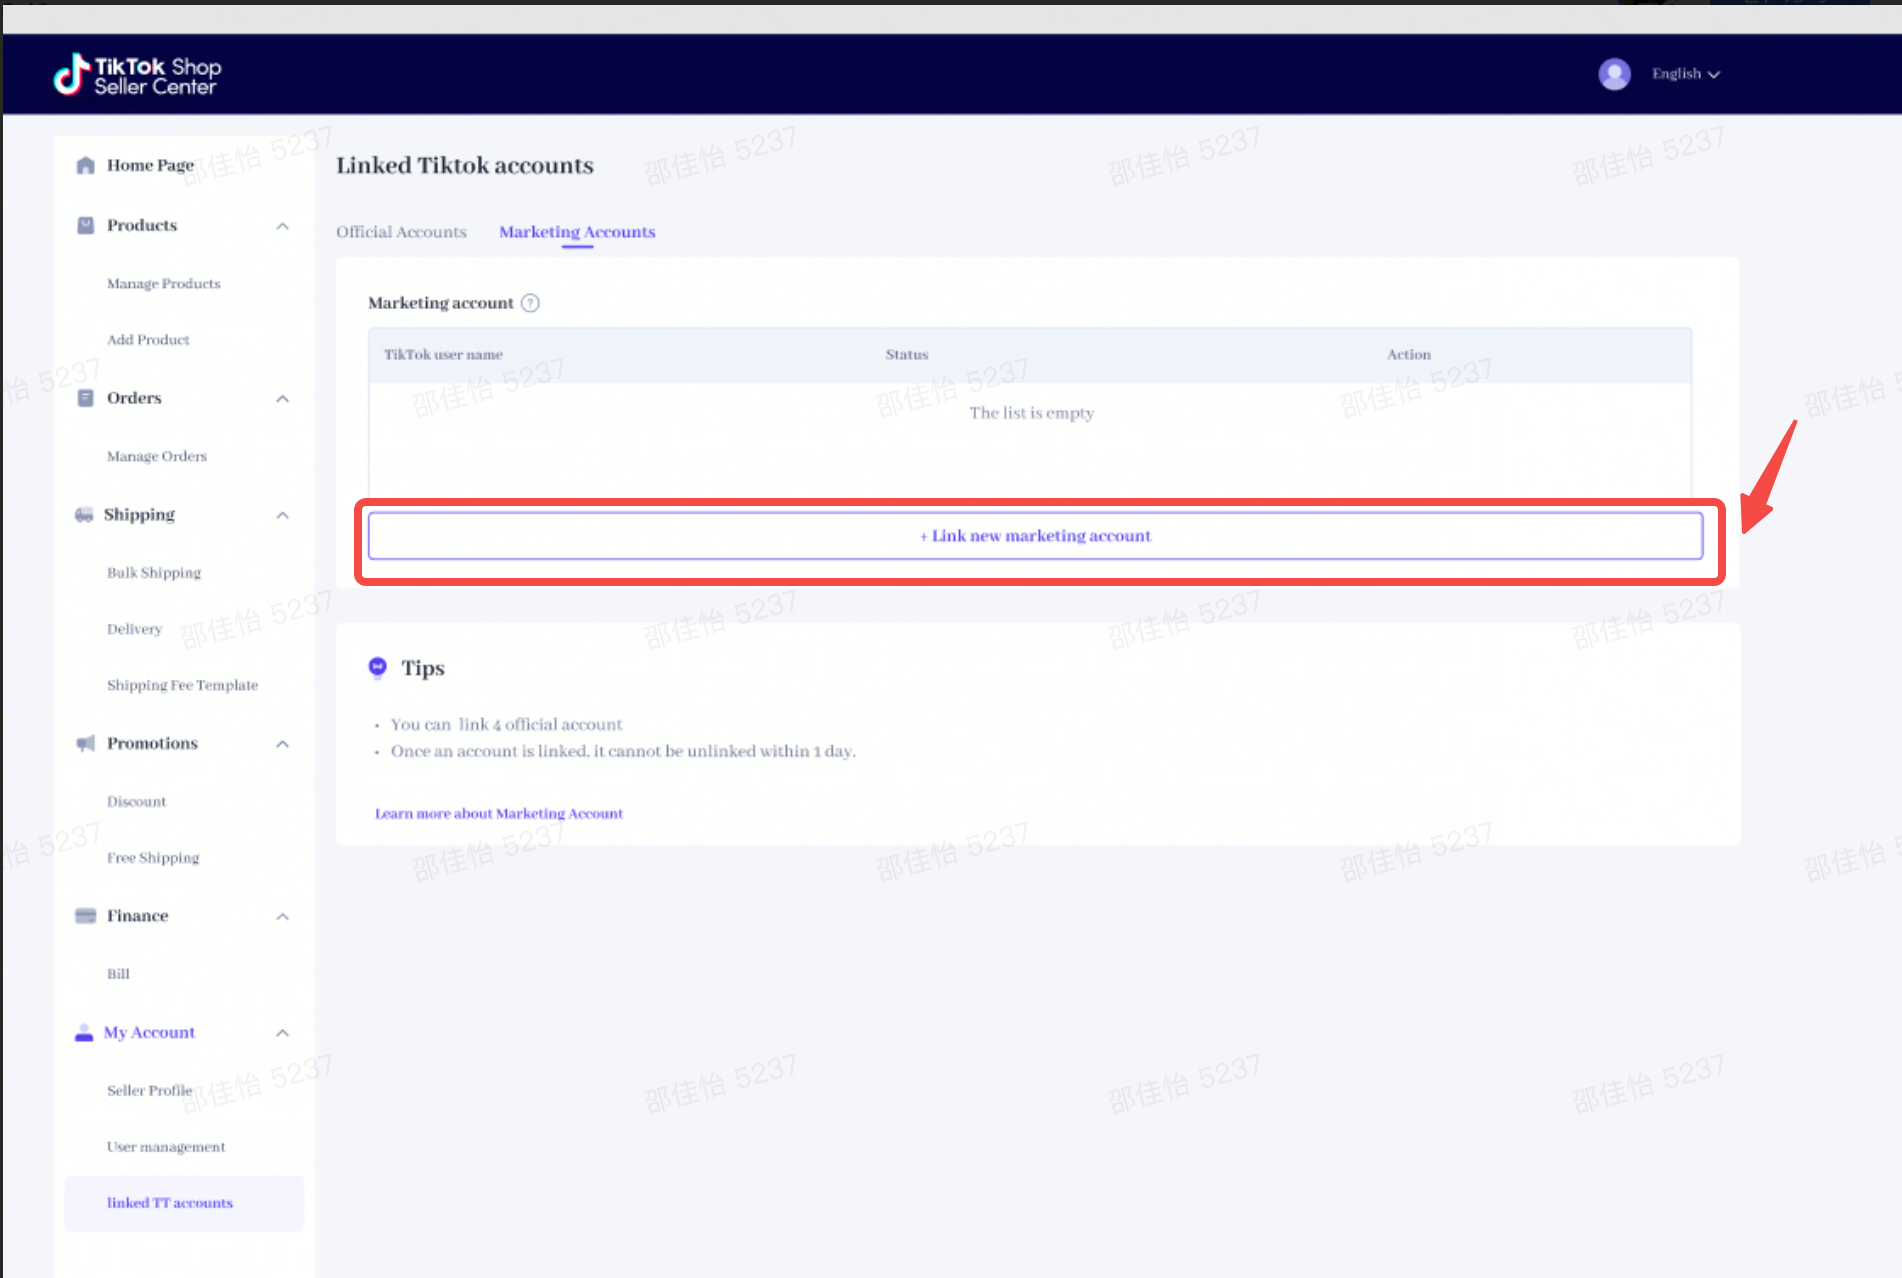Open Manage Products in the sidebar
The height and width of the screenshot is (1278, 1902).
click(163, 284)
